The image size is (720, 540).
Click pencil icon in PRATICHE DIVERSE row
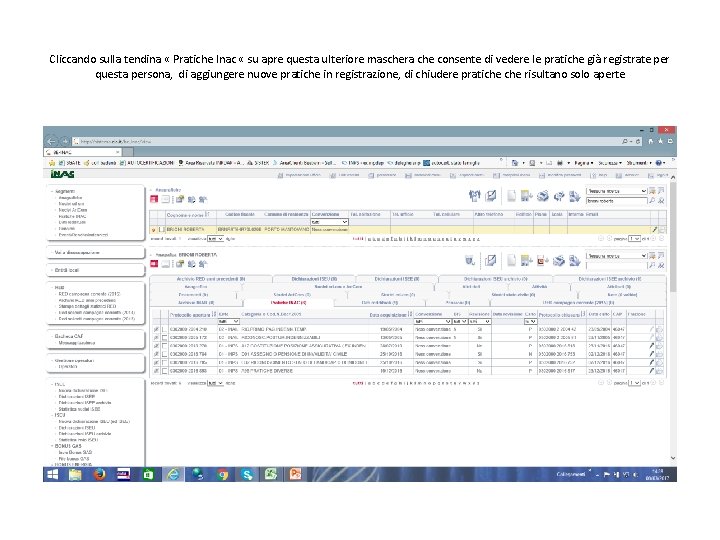(x=651, y=370)
